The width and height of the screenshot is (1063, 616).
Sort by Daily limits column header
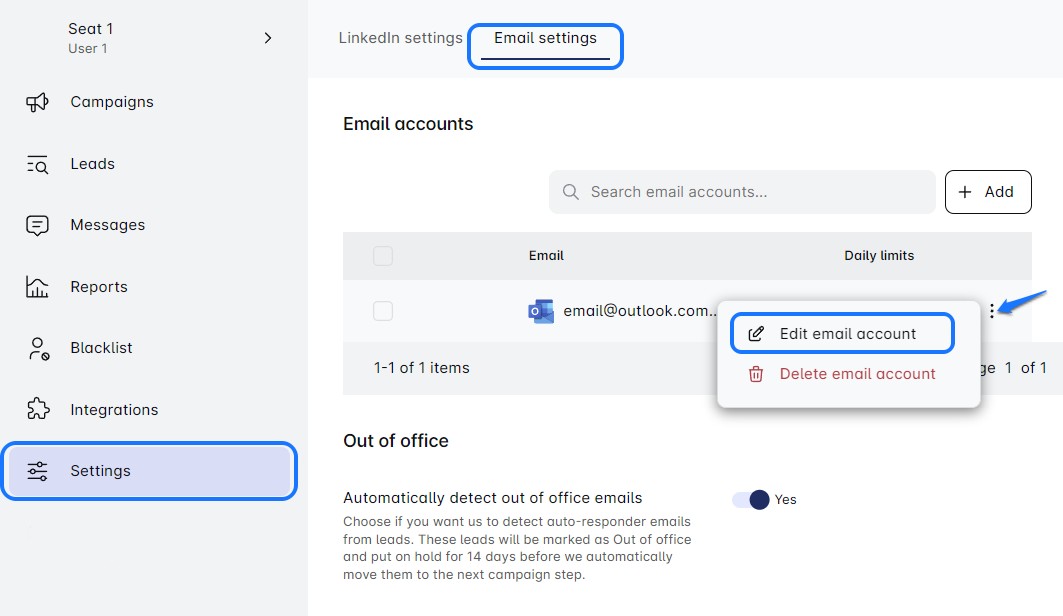[879, 256]
